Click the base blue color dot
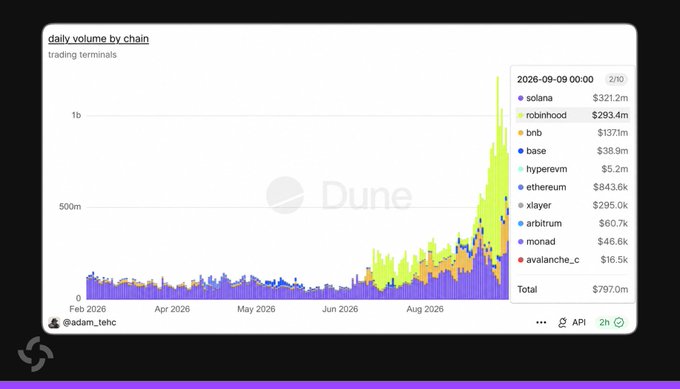680x389 pixels. (520, 151)
